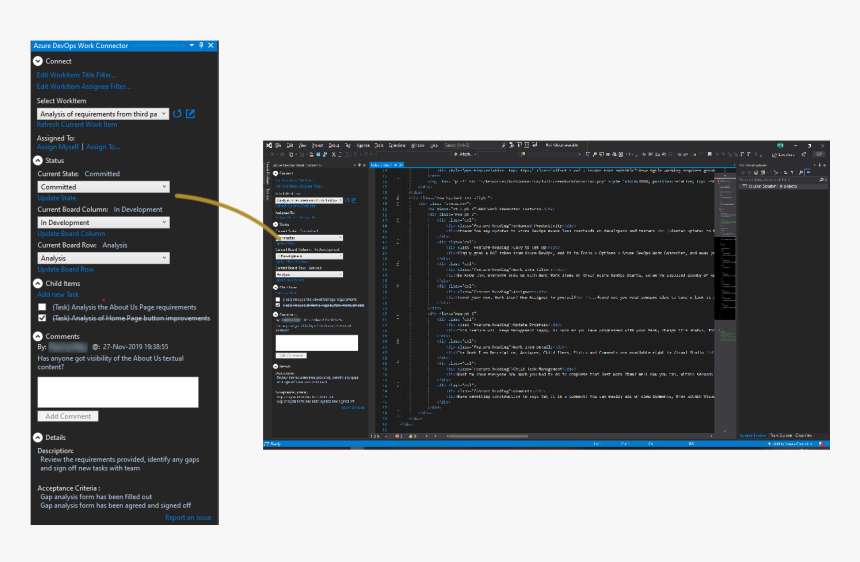Collapse the Comments section
Screen dimensions: 860x562
click(x=38, y=336)
